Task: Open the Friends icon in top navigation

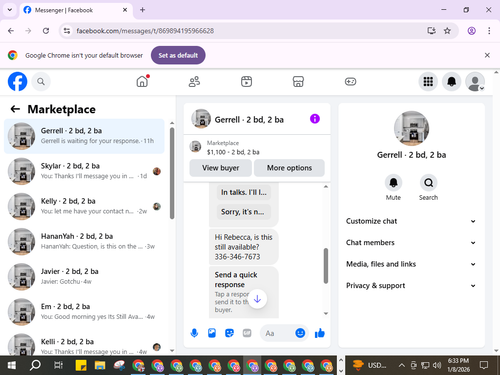Action: [194, 82]
